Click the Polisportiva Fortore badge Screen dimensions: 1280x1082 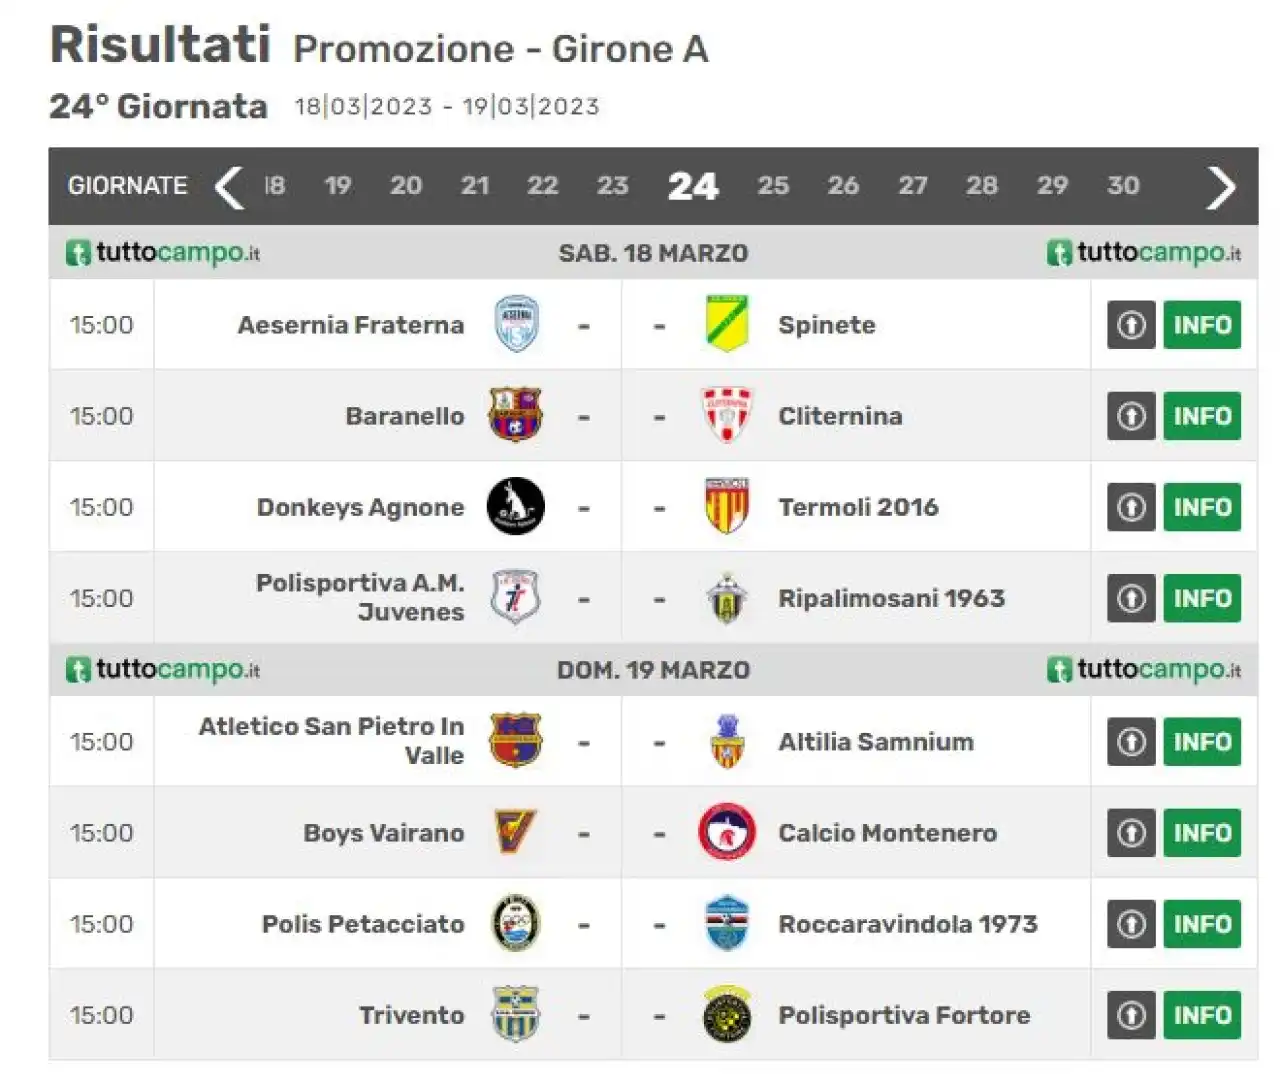727,1014
